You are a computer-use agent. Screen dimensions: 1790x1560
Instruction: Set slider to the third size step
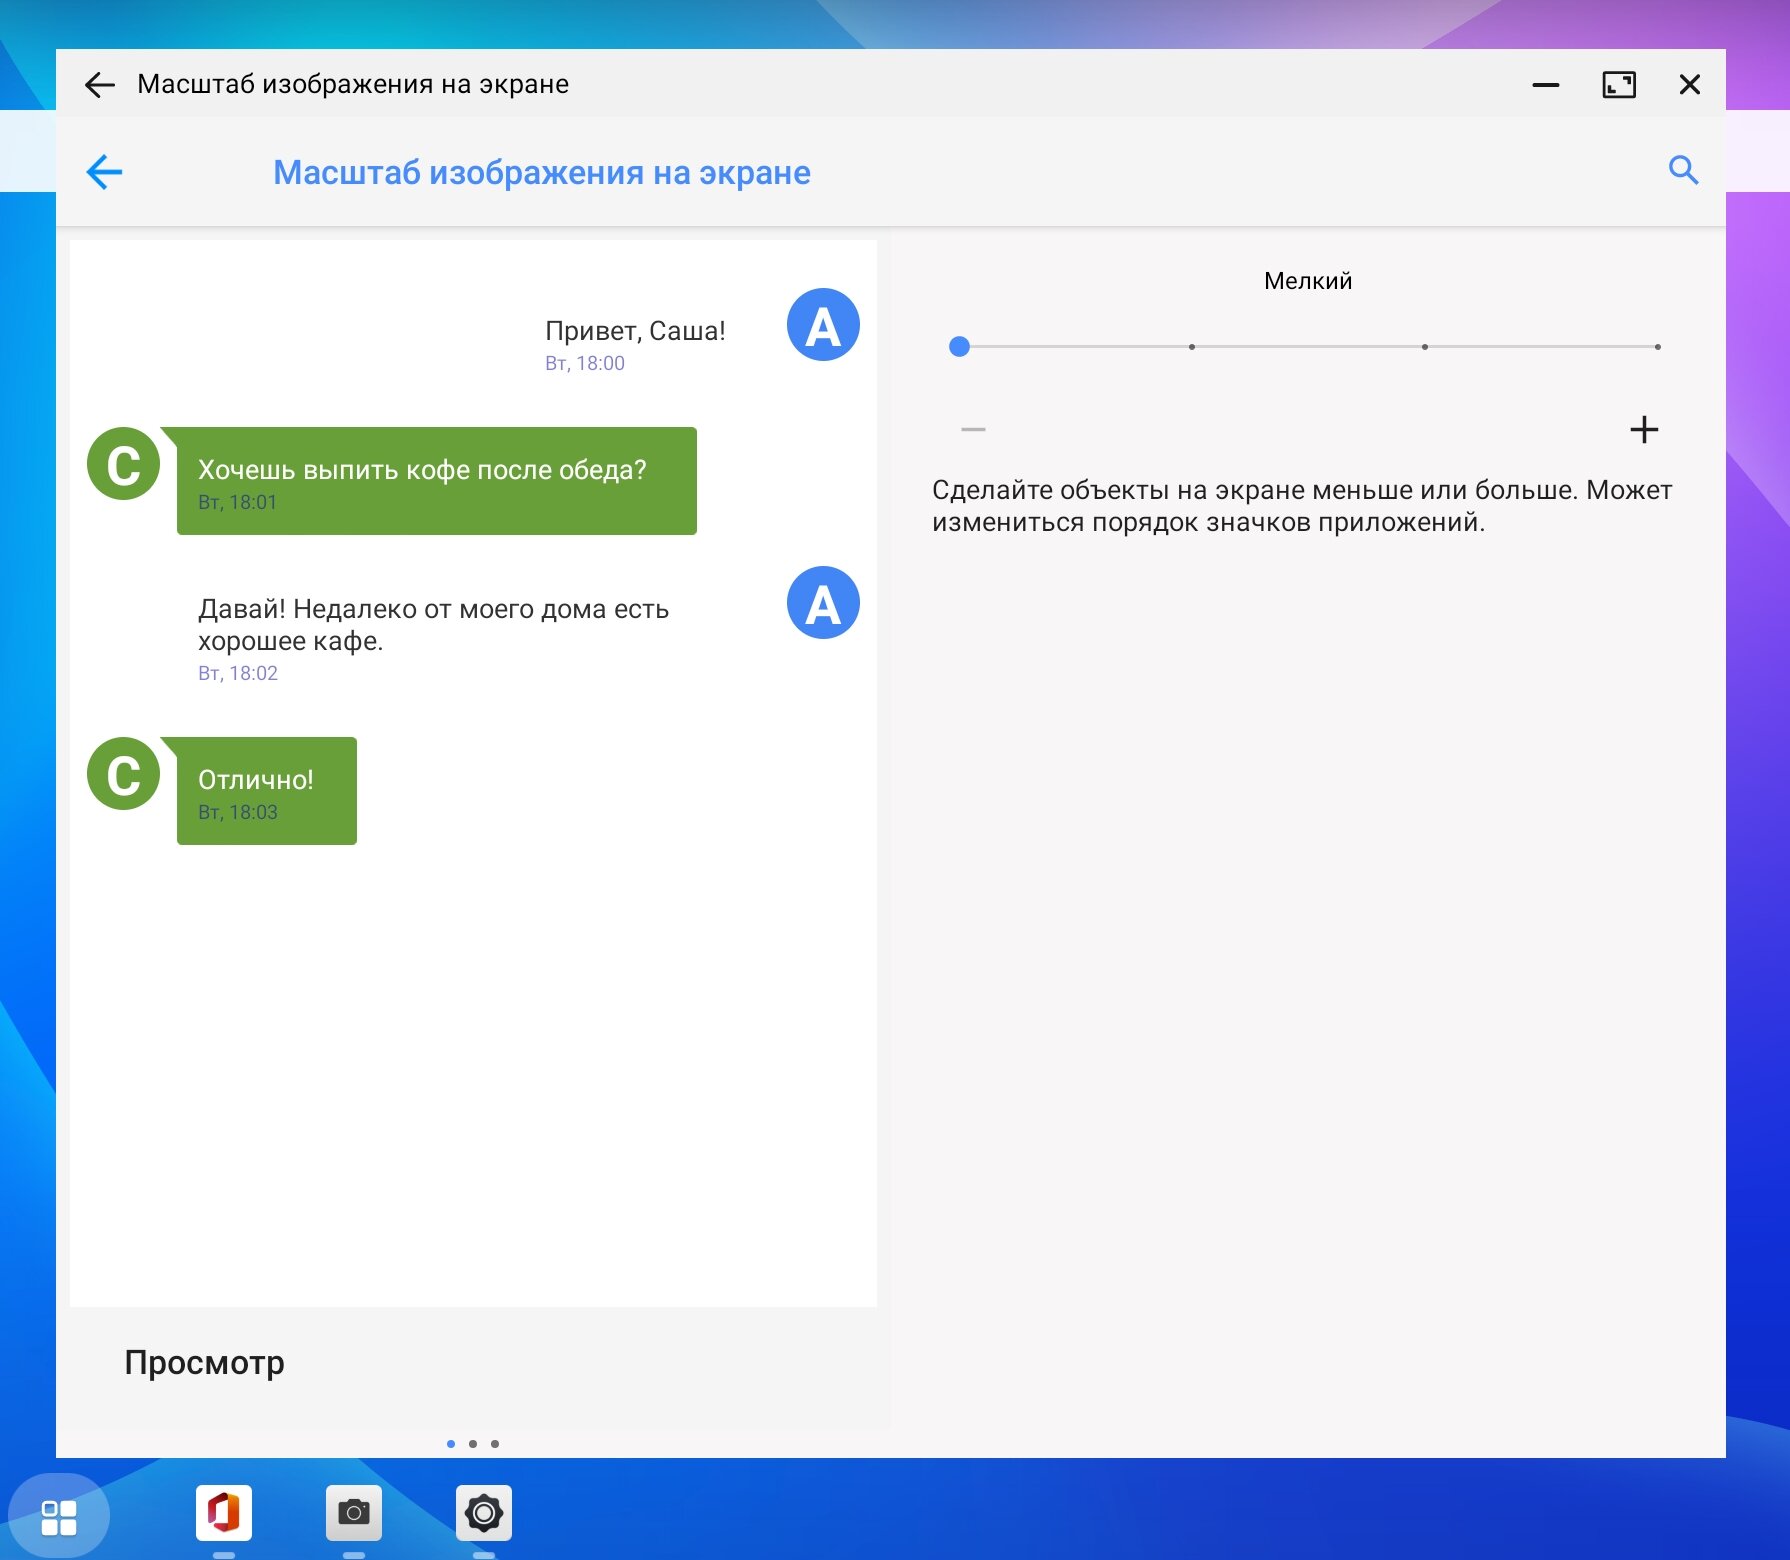[1425, 347]
